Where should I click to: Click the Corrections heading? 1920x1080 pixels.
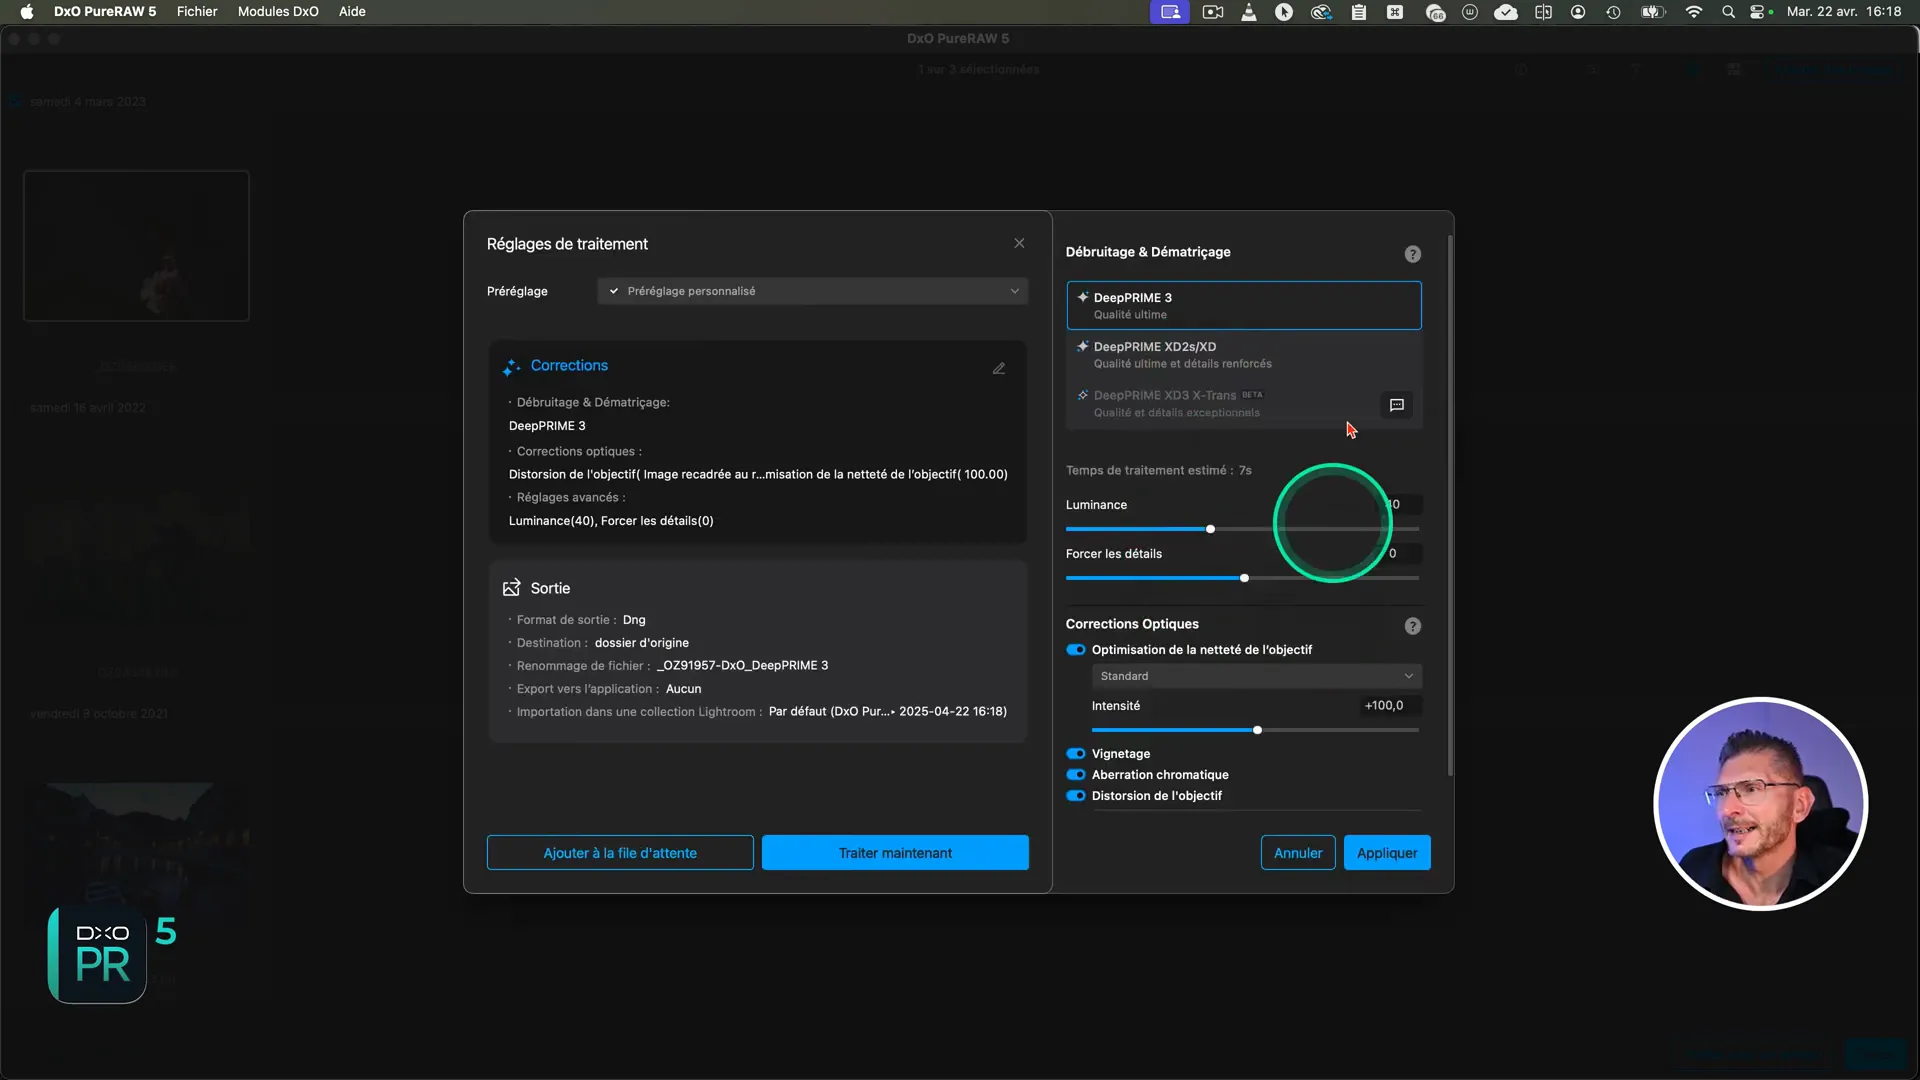[569, 366]
